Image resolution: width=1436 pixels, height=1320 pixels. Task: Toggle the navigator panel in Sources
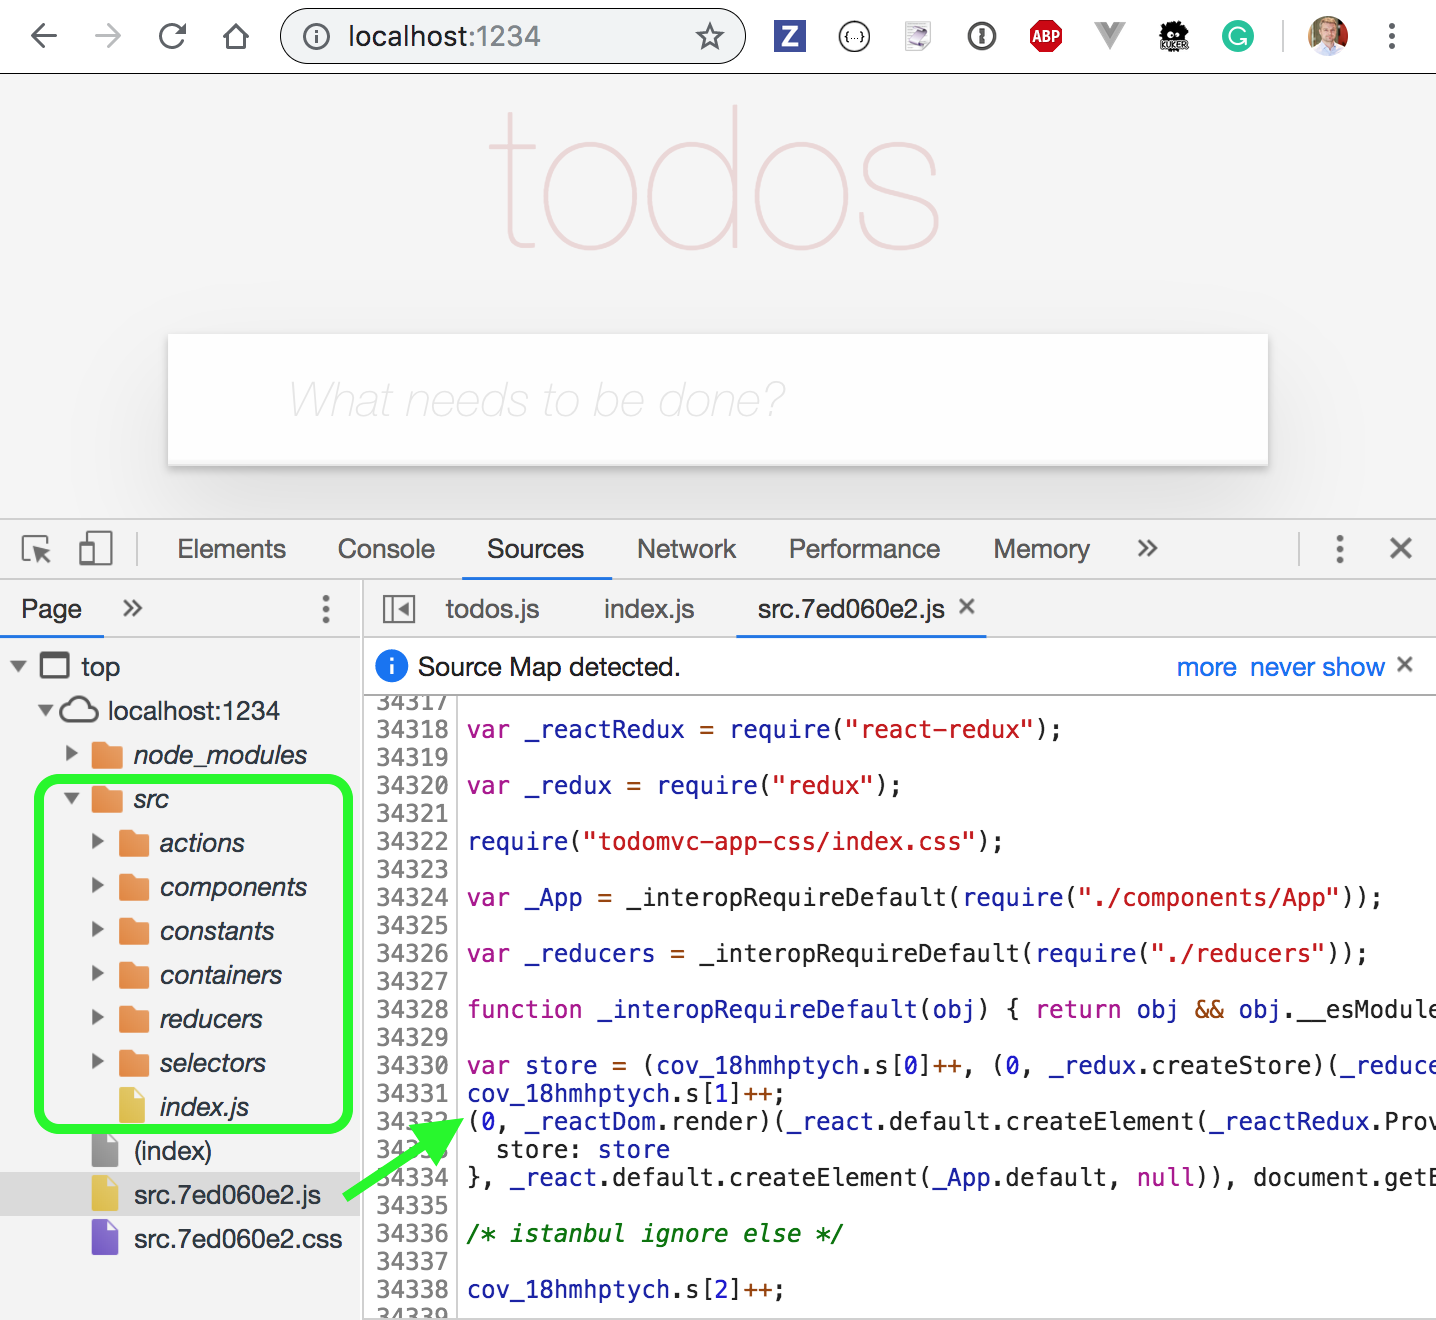(x=399, y=608)
